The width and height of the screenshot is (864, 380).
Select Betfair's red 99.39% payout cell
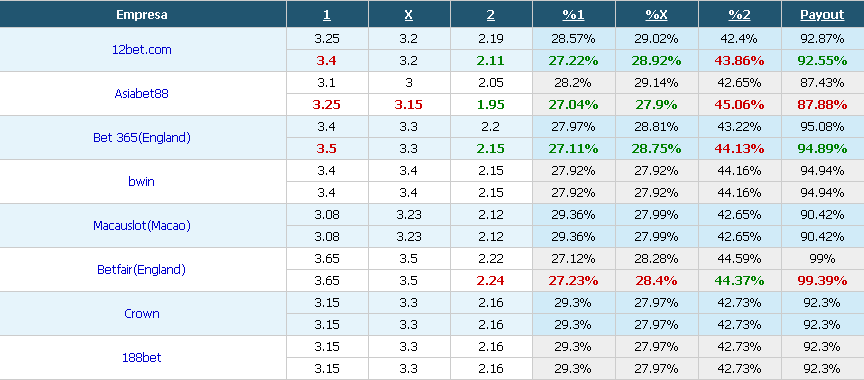[822, 280]
